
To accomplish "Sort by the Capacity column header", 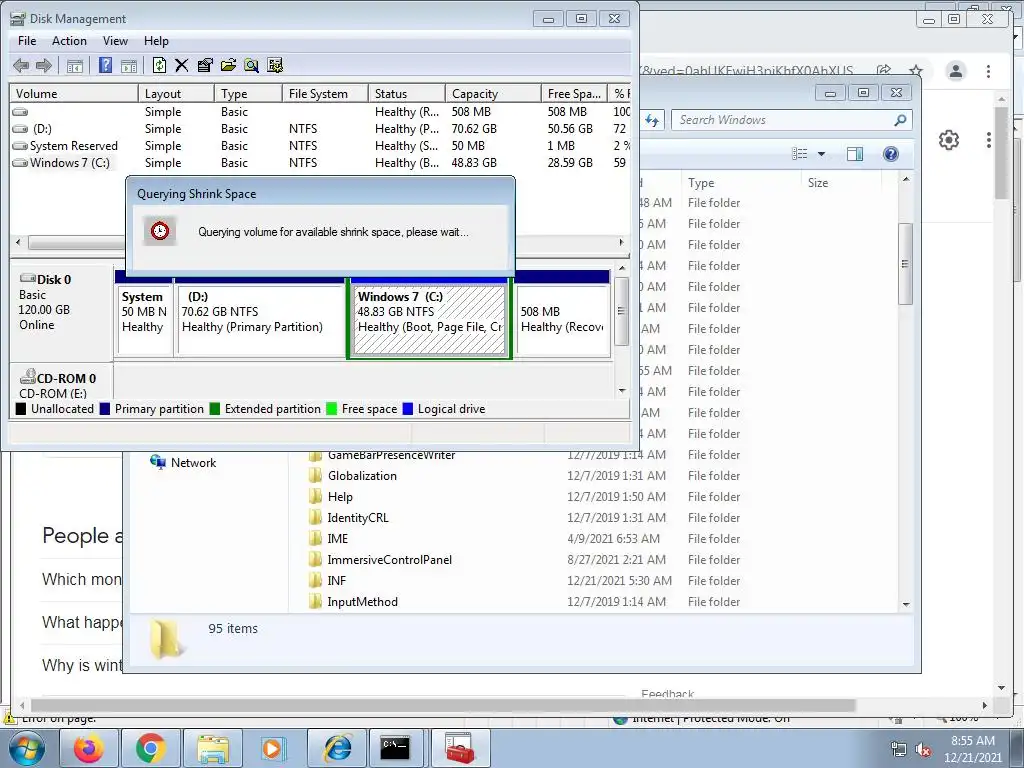I will click(x=493, y=93).
